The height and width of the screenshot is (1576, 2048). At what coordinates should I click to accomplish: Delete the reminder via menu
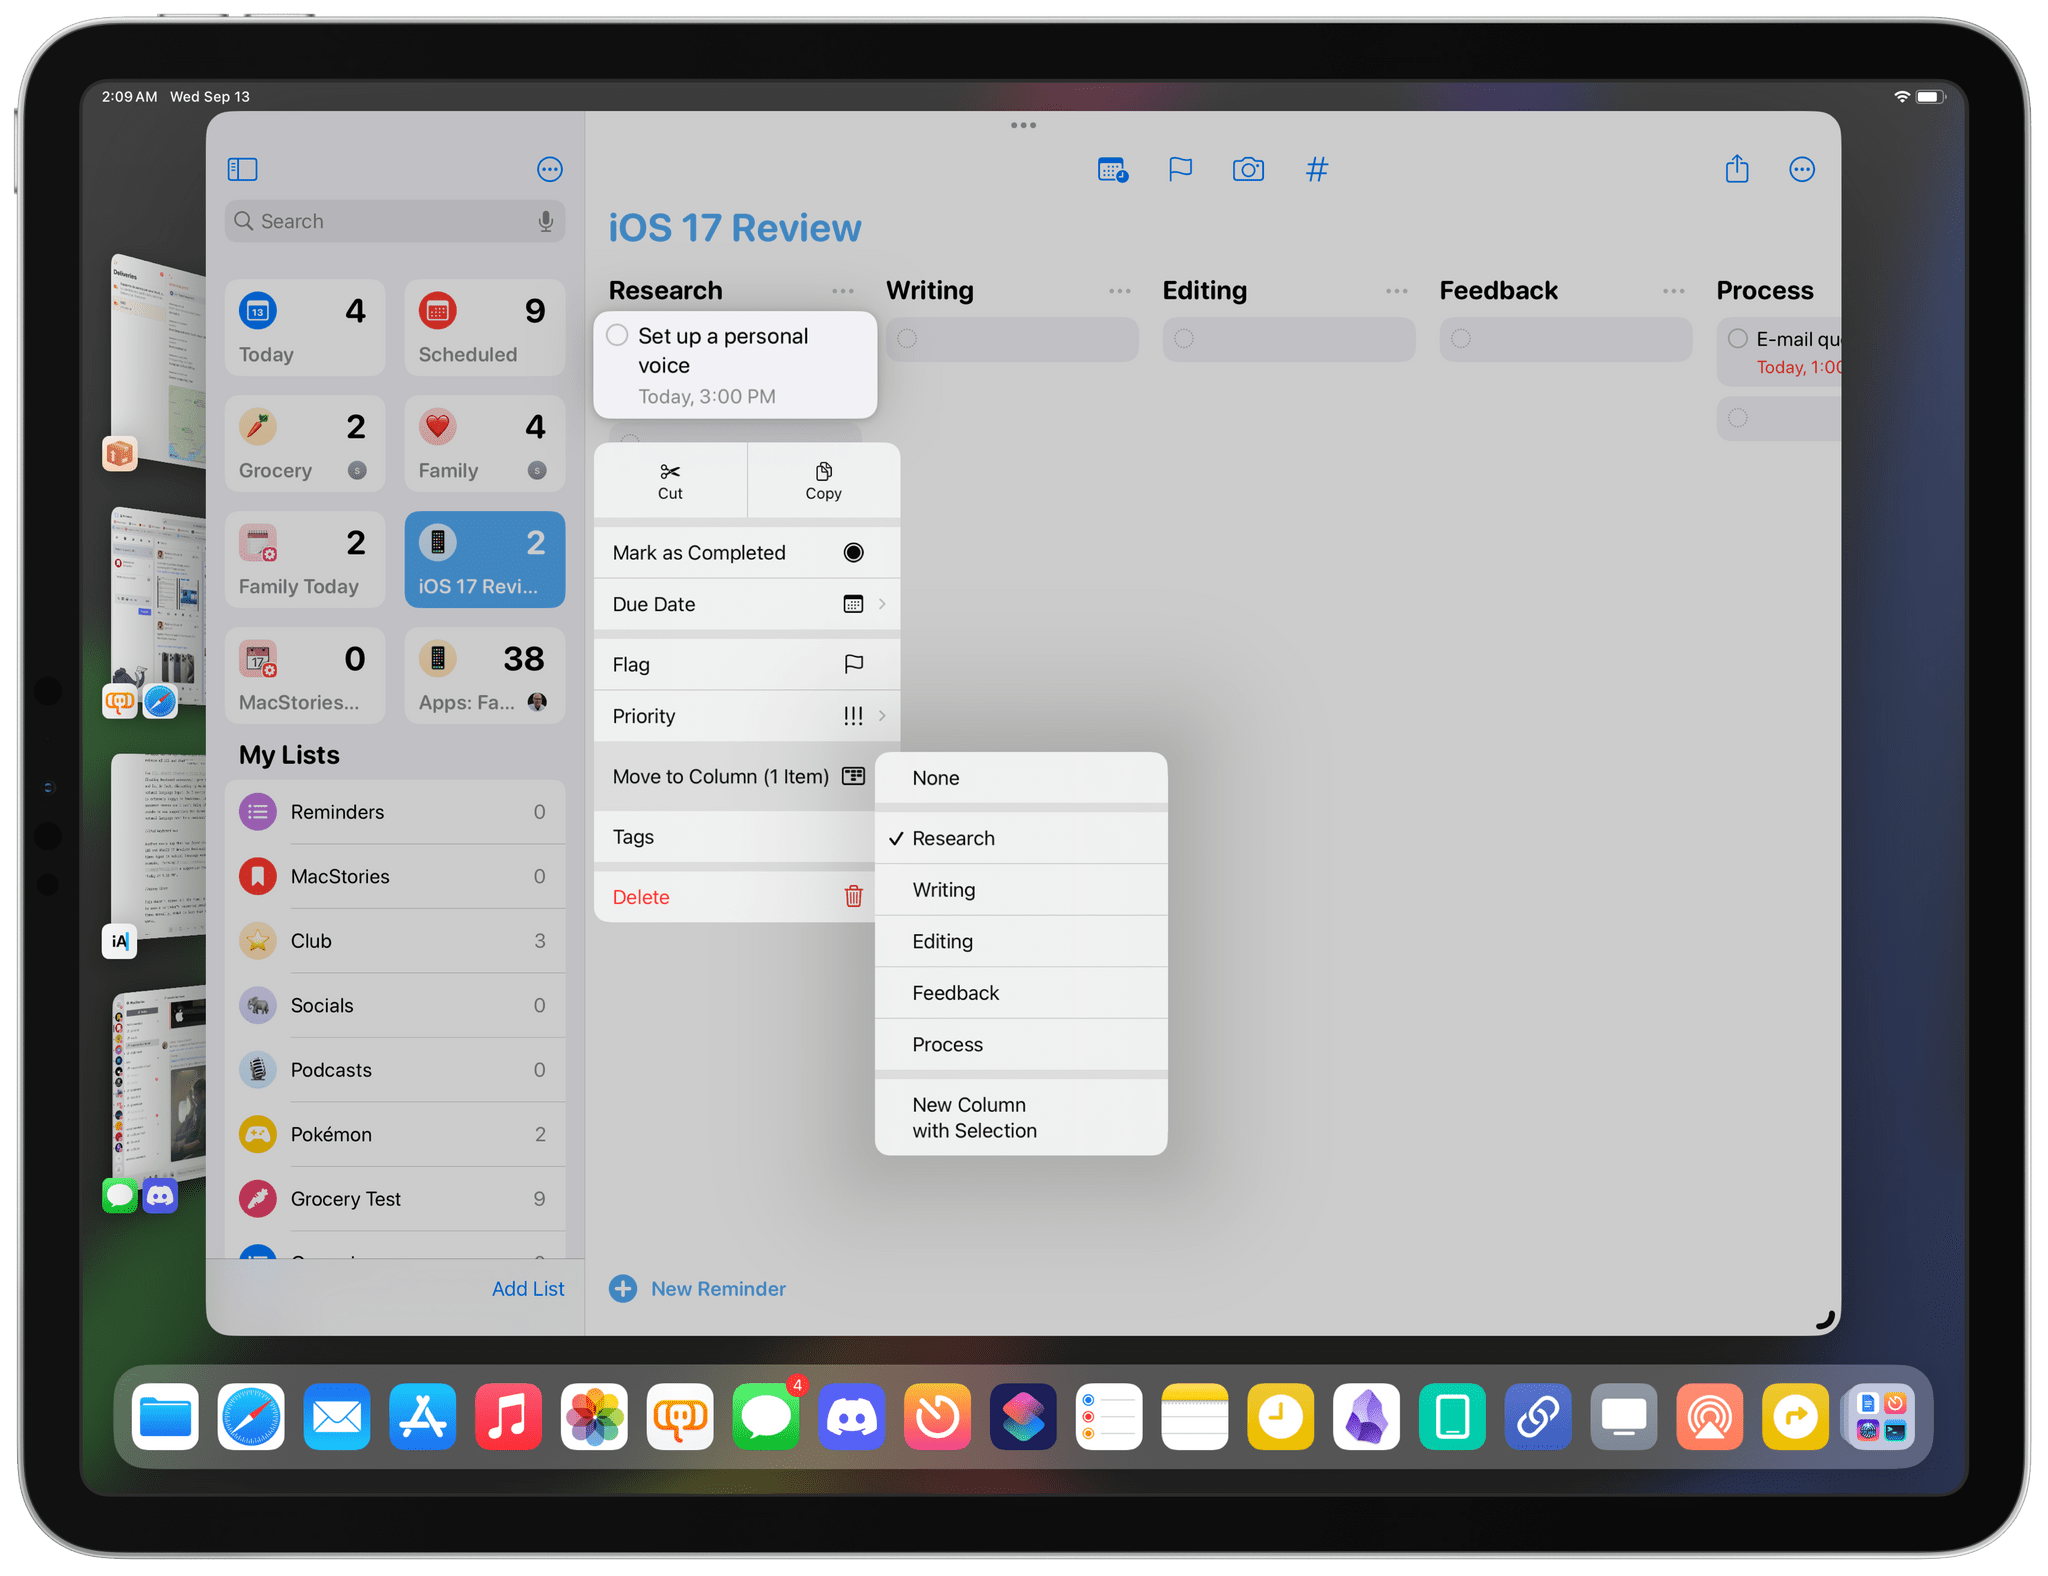(735, 897)
